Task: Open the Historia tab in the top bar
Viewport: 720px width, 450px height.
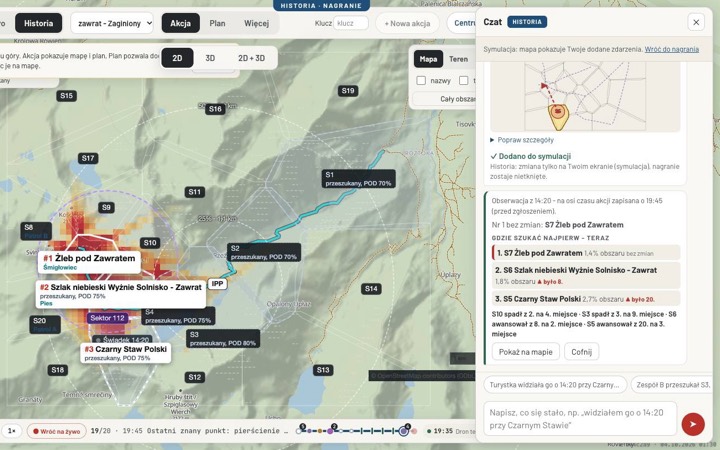Action: (x=39, y=23)
